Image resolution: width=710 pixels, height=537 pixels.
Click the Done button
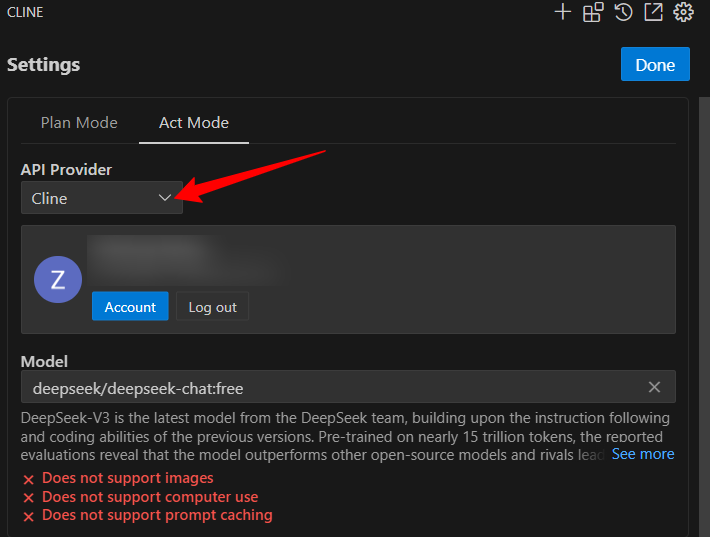pyautogui.click(x=655, y=64)
